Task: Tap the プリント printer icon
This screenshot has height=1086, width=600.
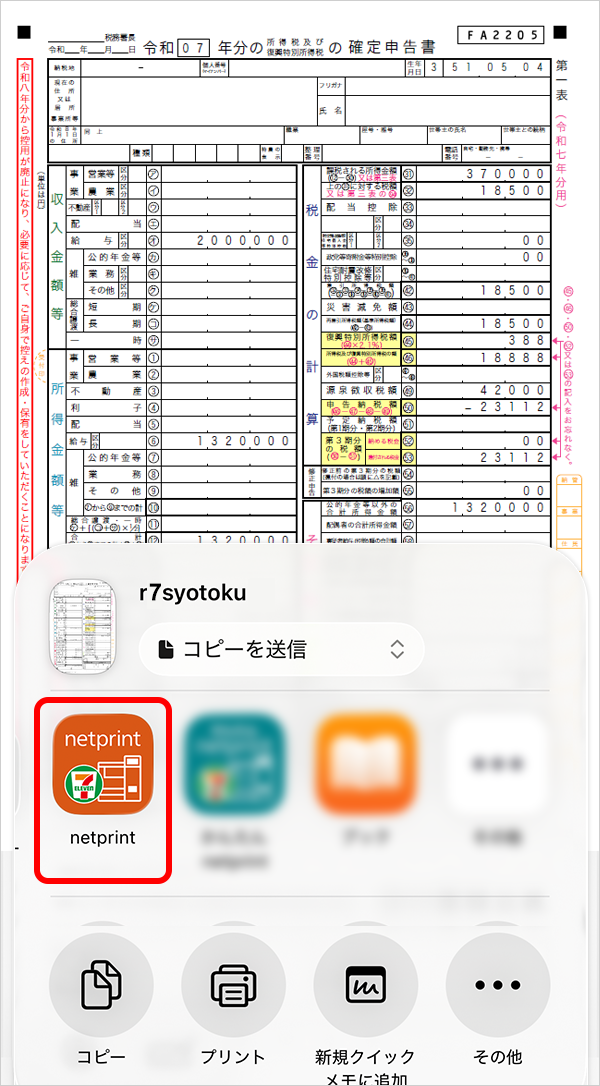Action: click(x=233, y=984)
